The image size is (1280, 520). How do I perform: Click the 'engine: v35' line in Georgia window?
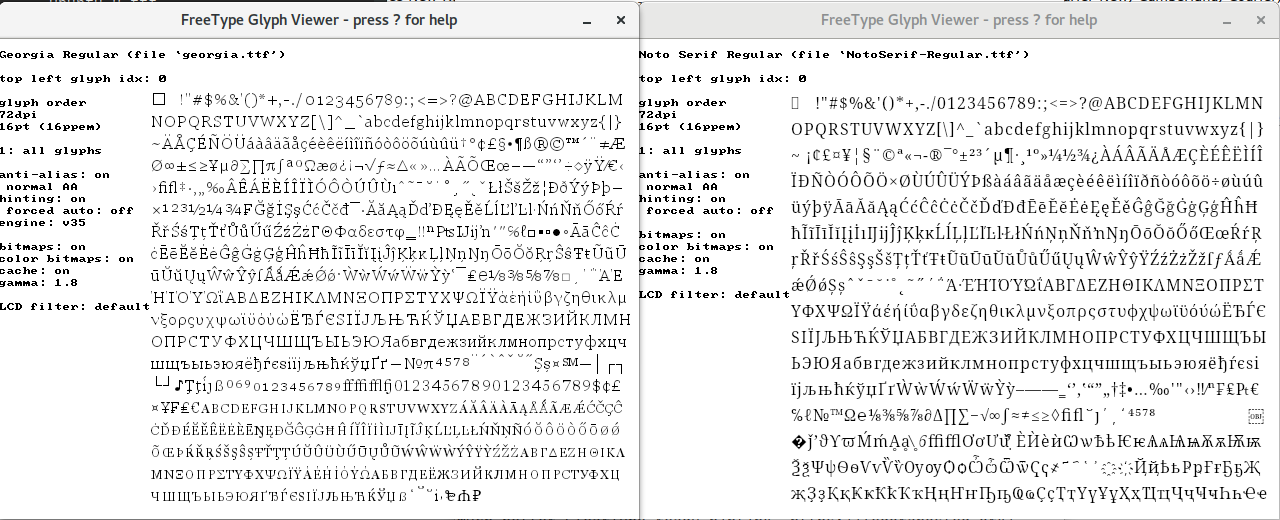pyautogui.click(x=43, y=222)
